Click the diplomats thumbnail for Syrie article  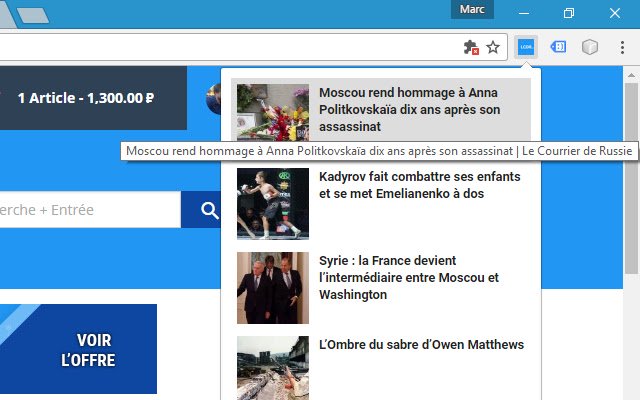pos(273,288)
